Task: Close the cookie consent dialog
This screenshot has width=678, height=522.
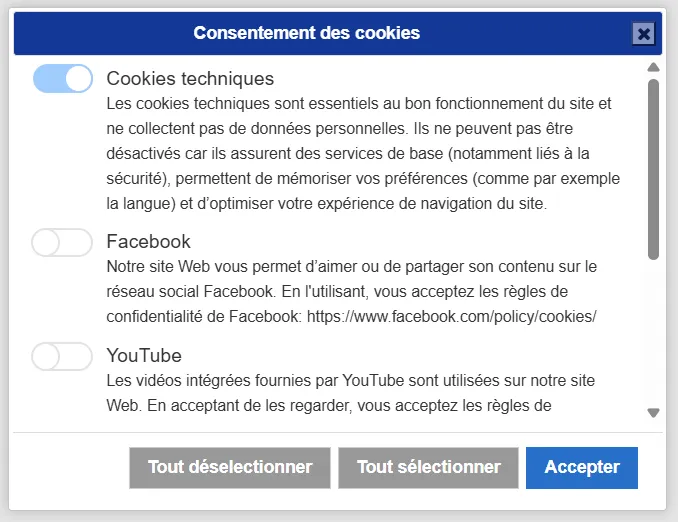Action: [x=644, y=34]
